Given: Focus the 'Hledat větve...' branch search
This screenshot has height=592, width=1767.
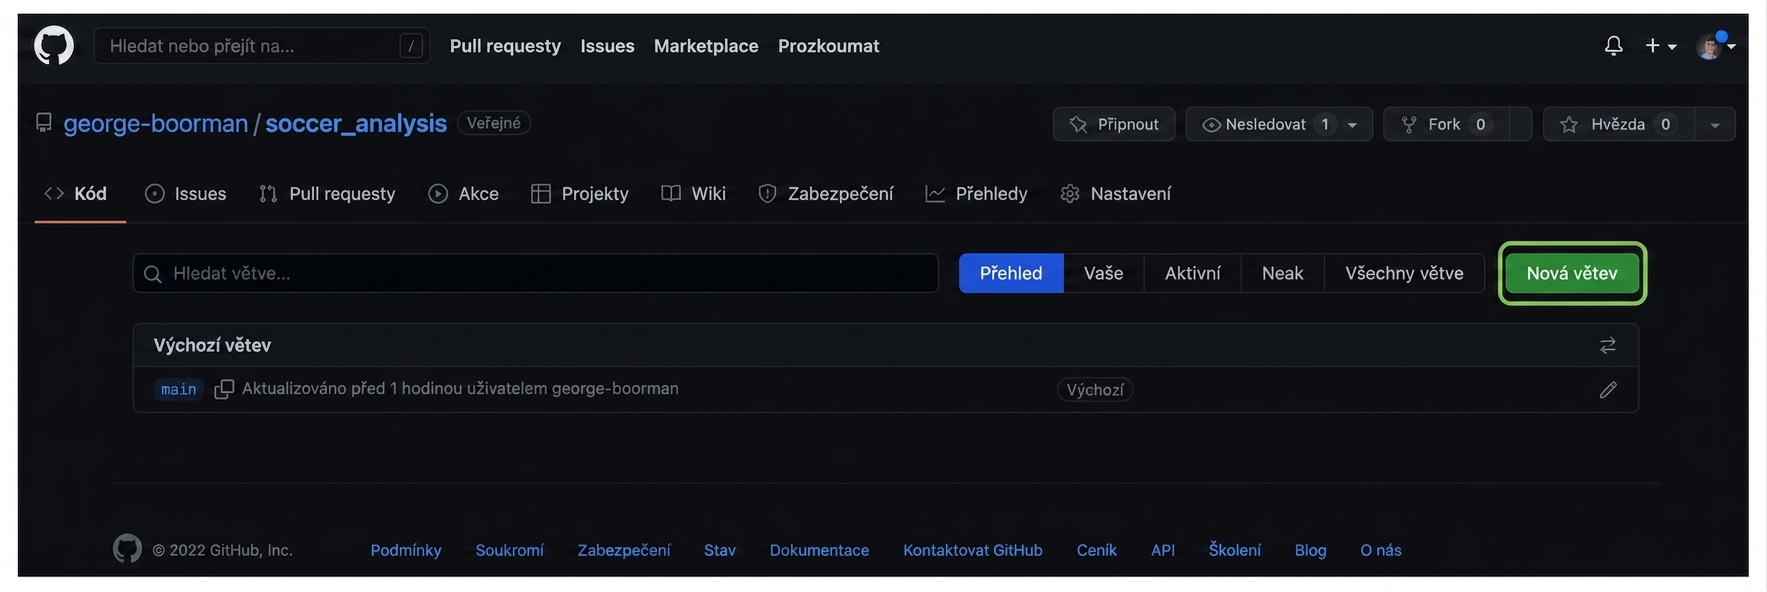Looking at the screenshot, I should pyautogui.click(x=536, y=273).
